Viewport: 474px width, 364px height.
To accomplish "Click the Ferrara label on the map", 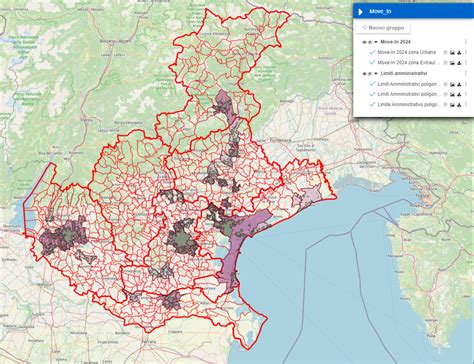I will point(149,342).
